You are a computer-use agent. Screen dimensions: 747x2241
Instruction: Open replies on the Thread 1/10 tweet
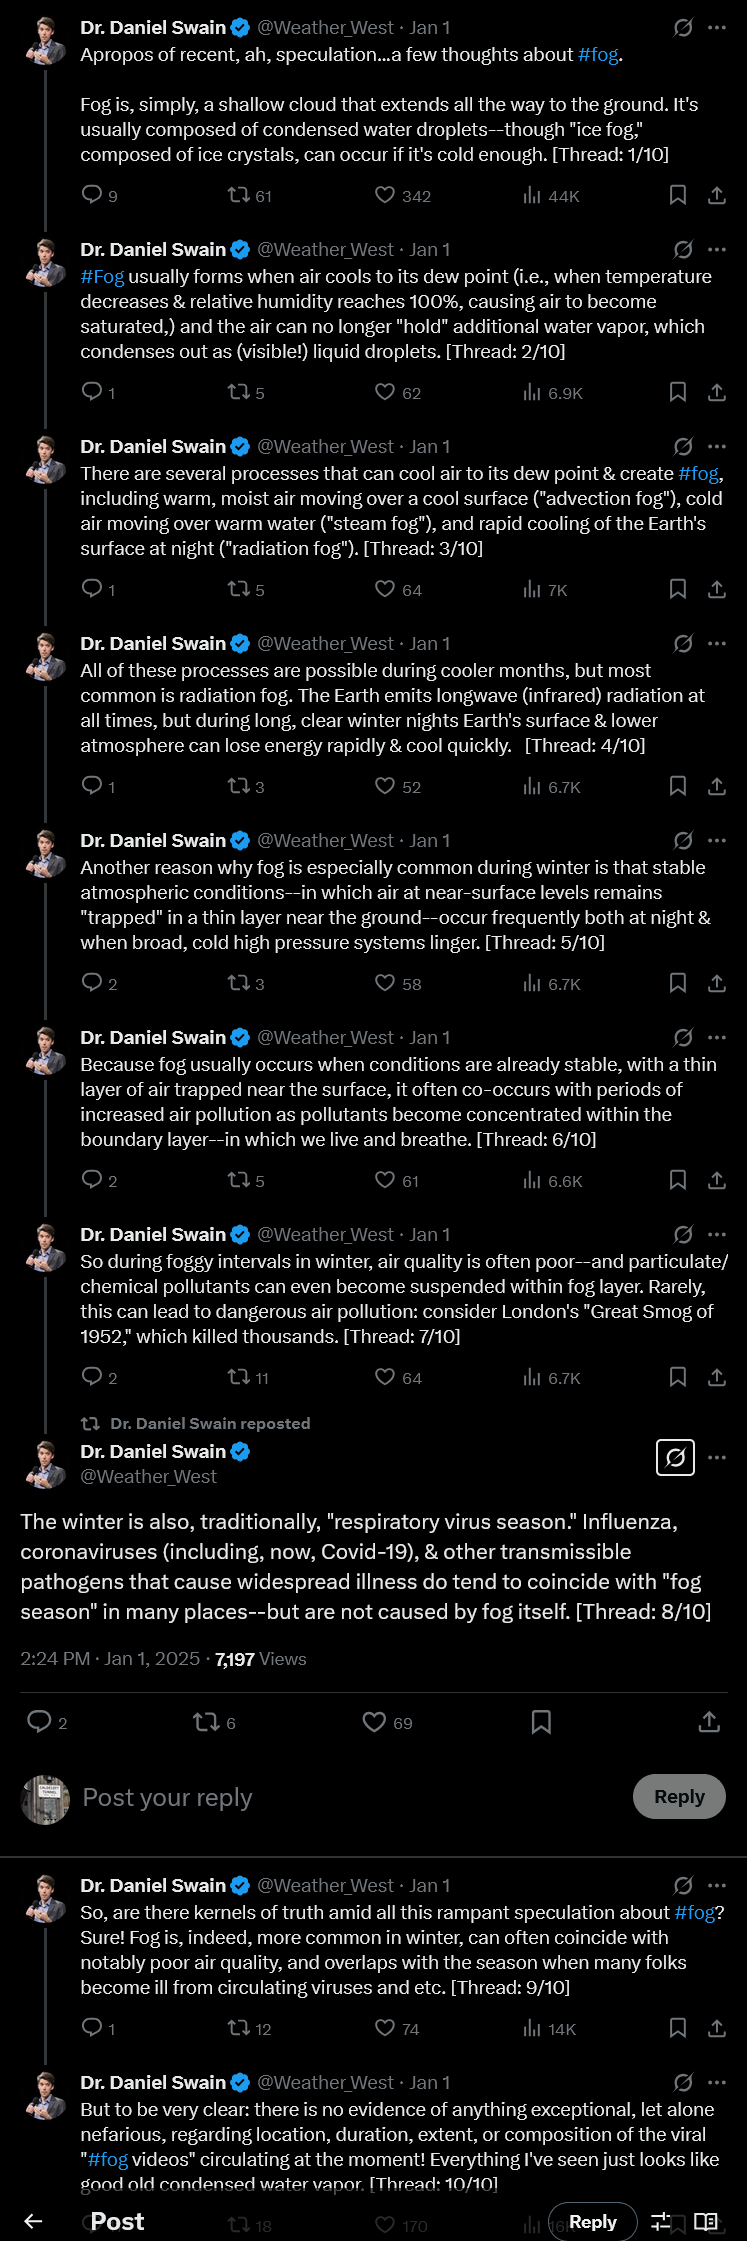[92, 195]
